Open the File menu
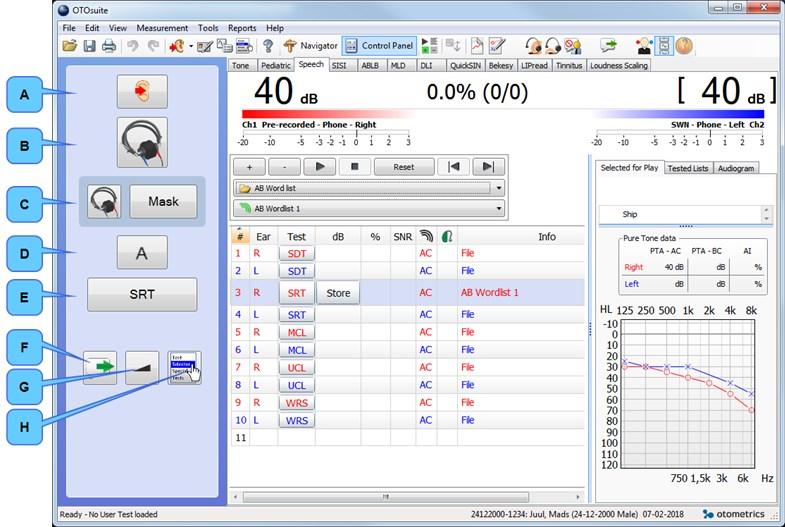The width and height of the screenshot is (785, 527). 69,28
